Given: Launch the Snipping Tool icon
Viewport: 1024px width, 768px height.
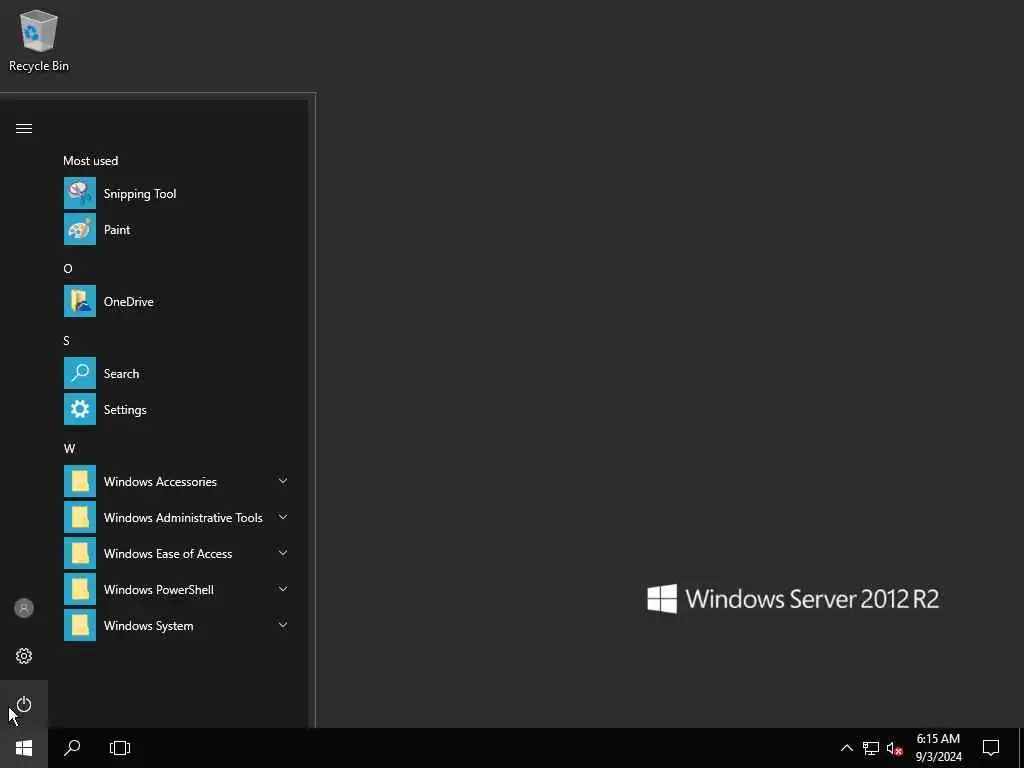Looking at the screenshot, I should coord(80,193).
